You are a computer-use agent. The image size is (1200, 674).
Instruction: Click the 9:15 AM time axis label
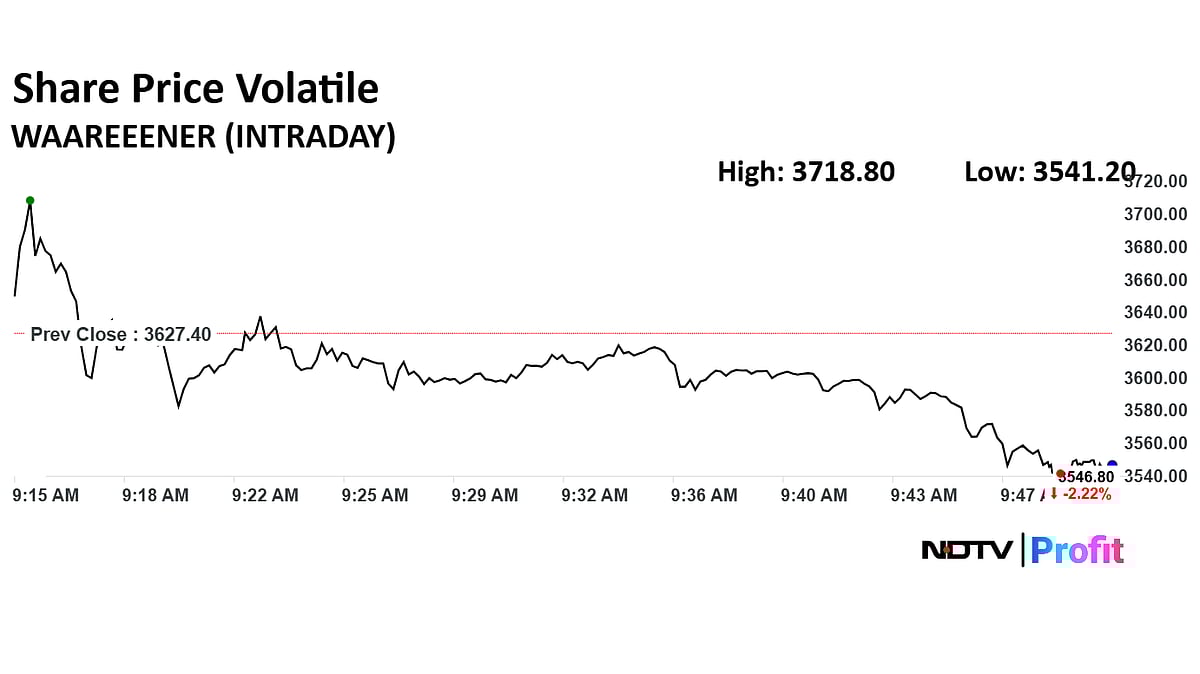click(x=45, y=494)
